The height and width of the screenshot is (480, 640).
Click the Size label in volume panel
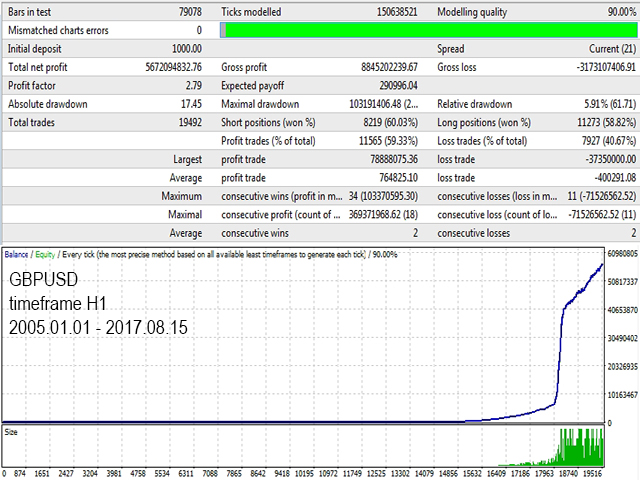pyautogui.click(x=12, y=432)
